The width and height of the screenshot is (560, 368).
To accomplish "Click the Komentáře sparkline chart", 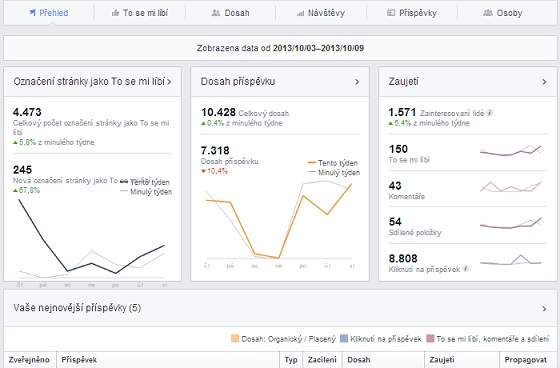I will [511, 187].
